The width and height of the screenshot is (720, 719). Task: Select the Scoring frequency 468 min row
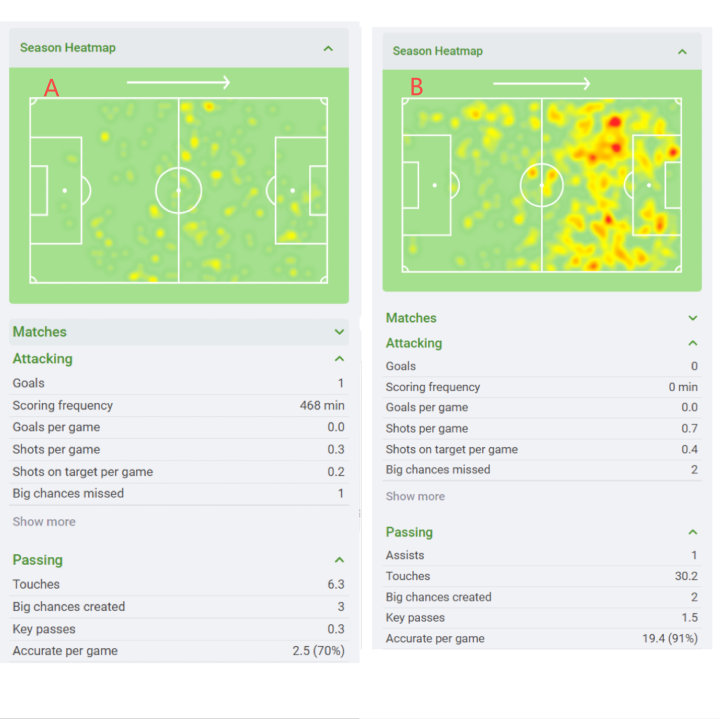pos(179,406)
